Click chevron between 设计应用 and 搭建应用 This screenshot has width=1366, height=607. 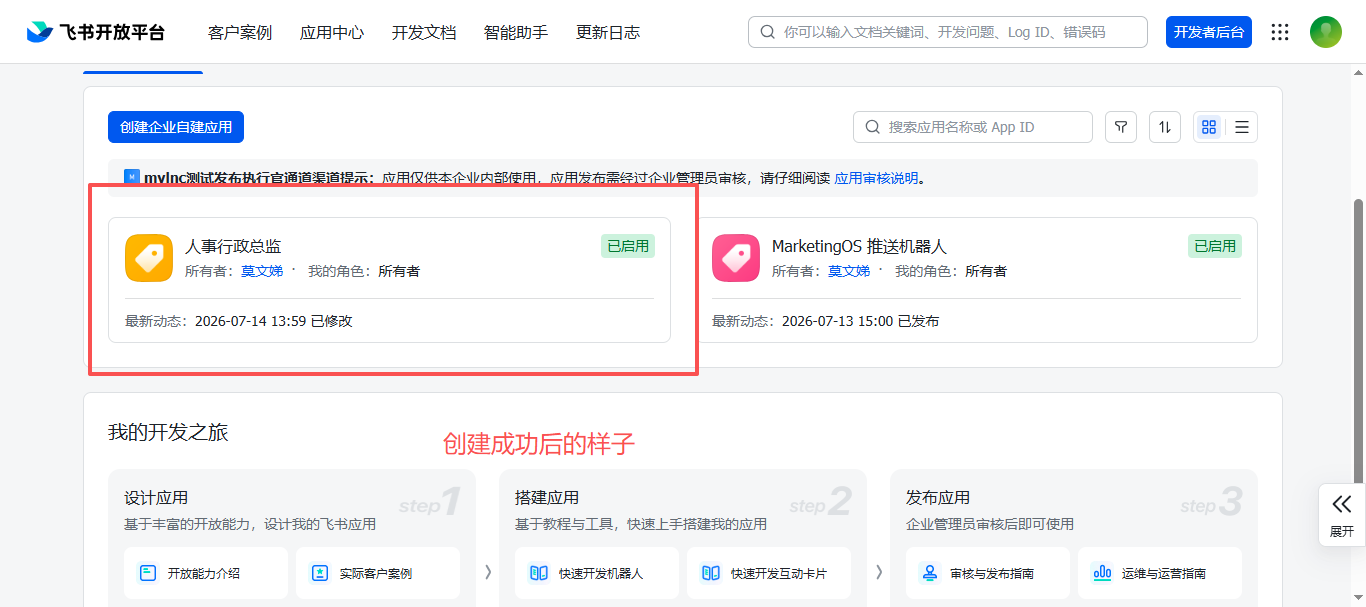[x=488, y=572]
